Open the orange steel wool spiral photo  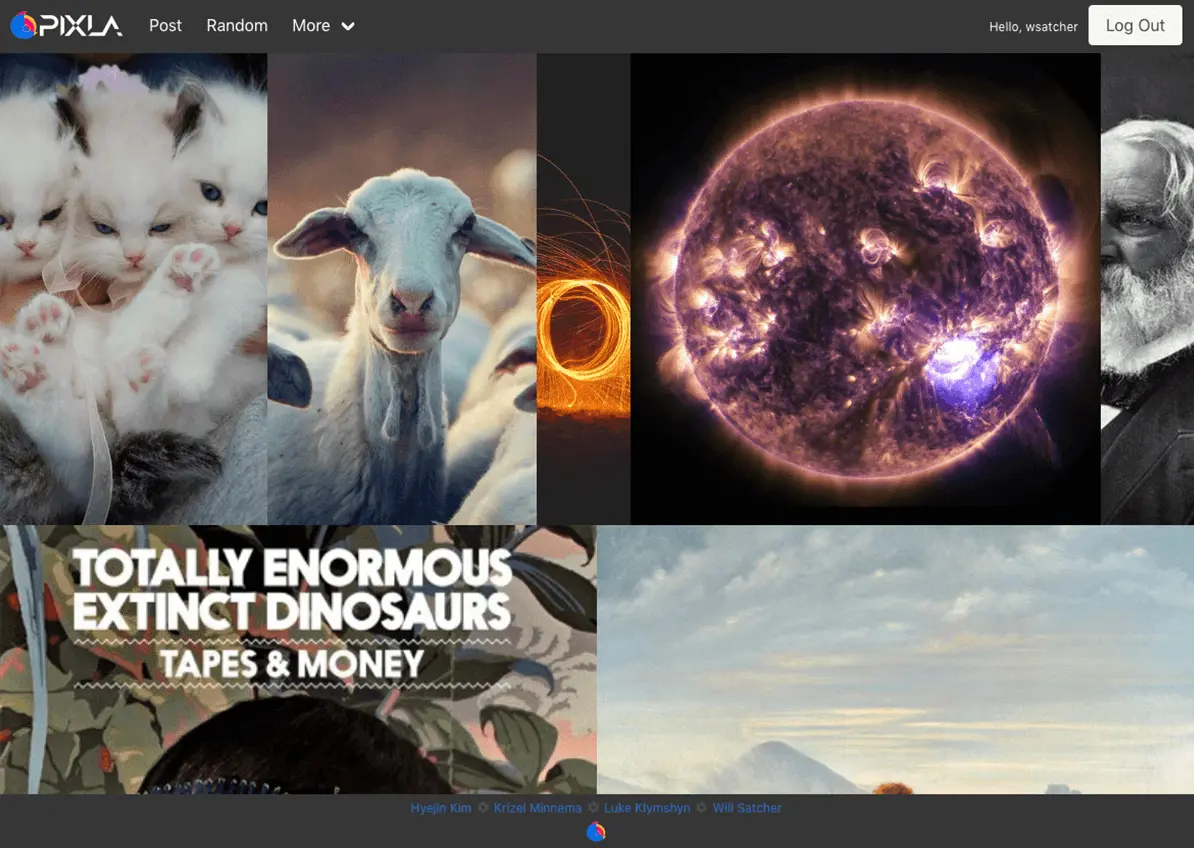[x=584, y=289]
